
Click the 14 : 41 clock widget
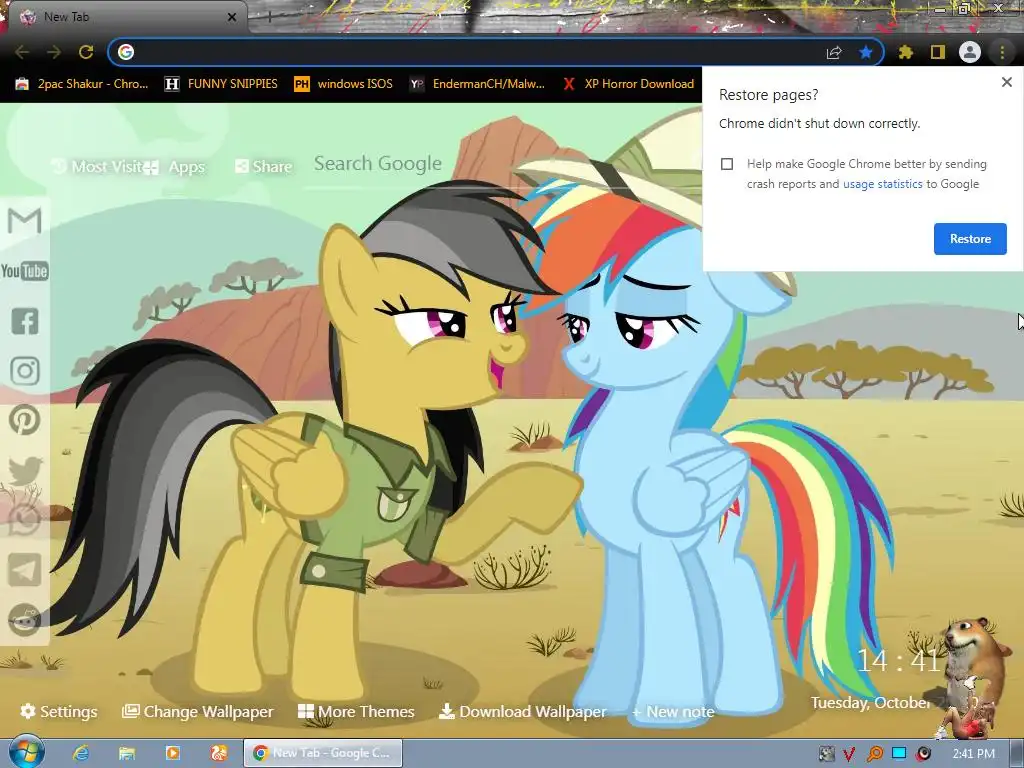(899, 661)
